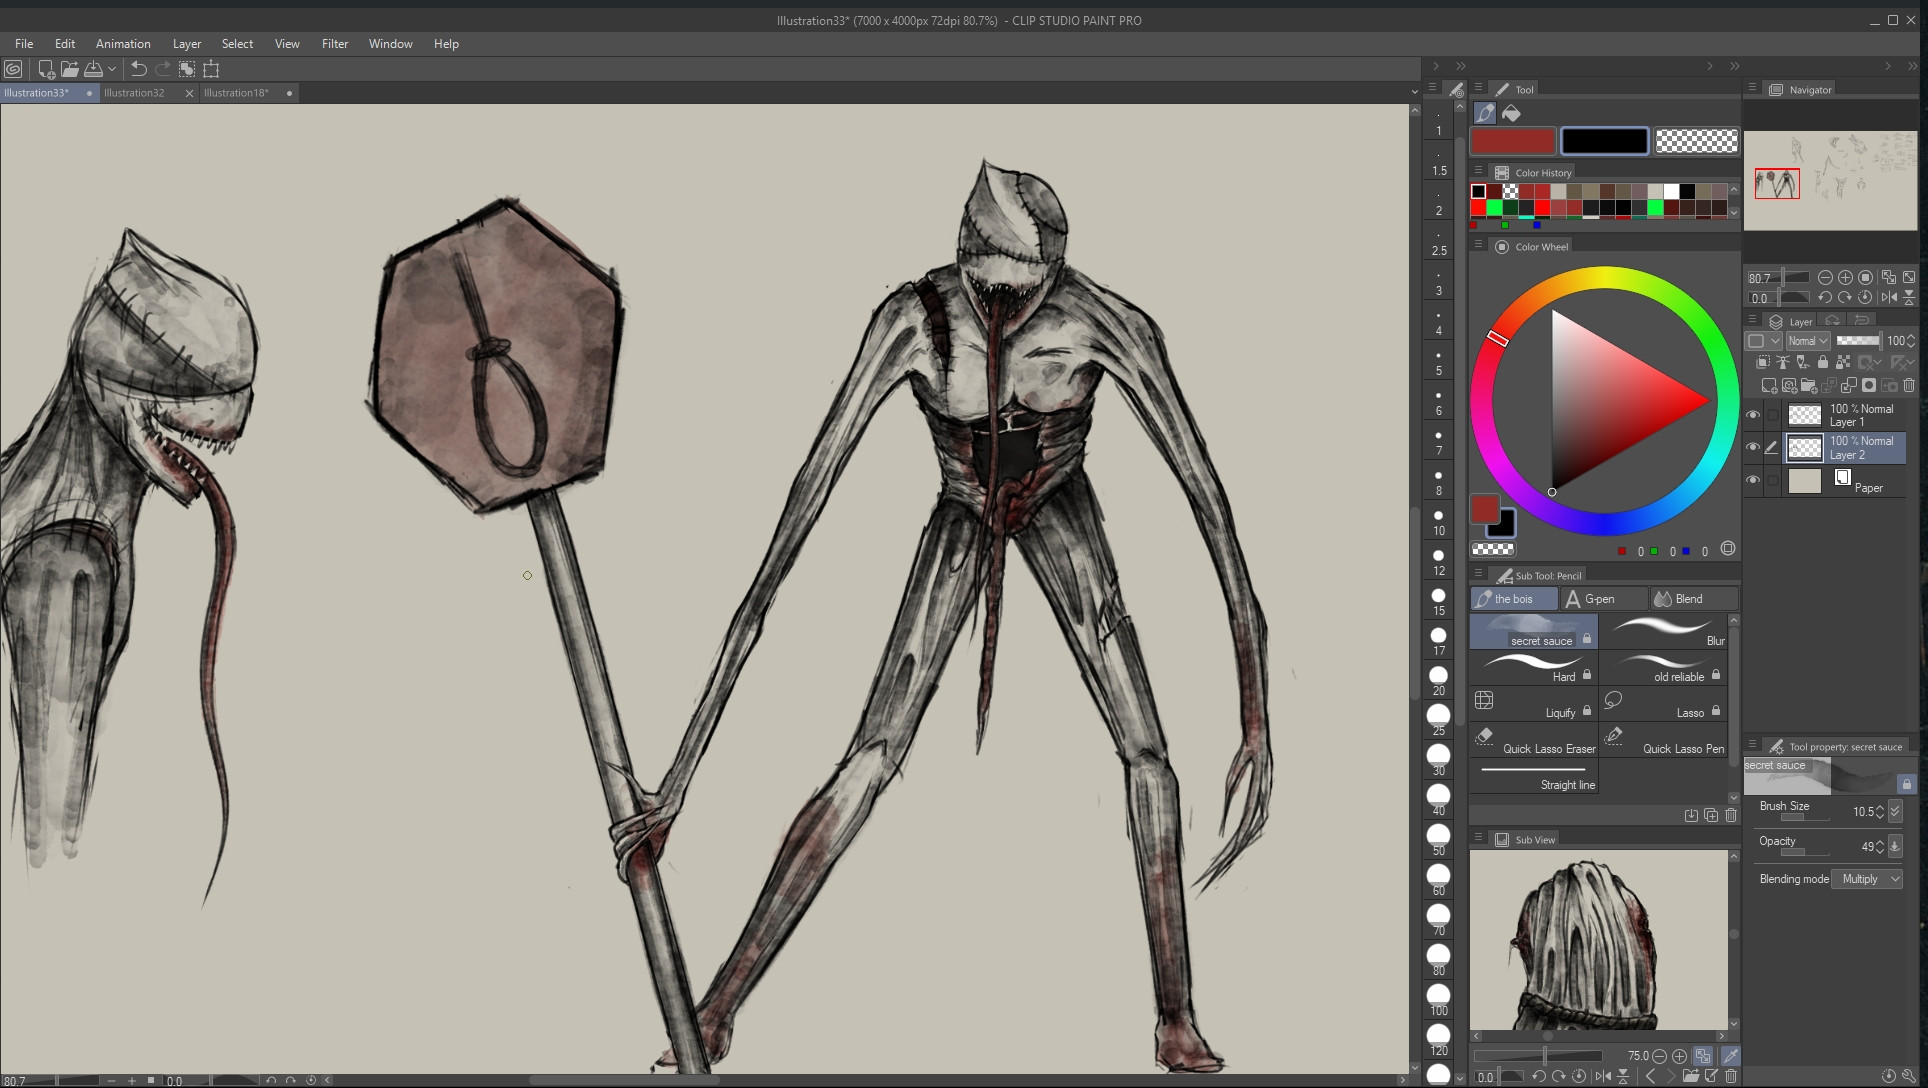Toggle lock transparent pixels icon
This screenshot has width=1928, height=1088.
[x=1843, y=362]
